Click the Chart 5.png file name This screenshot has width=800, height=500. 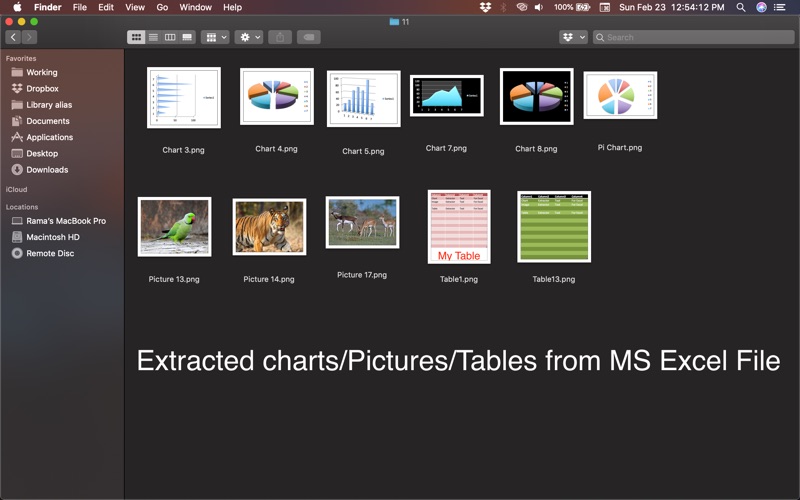pos(363,152)
